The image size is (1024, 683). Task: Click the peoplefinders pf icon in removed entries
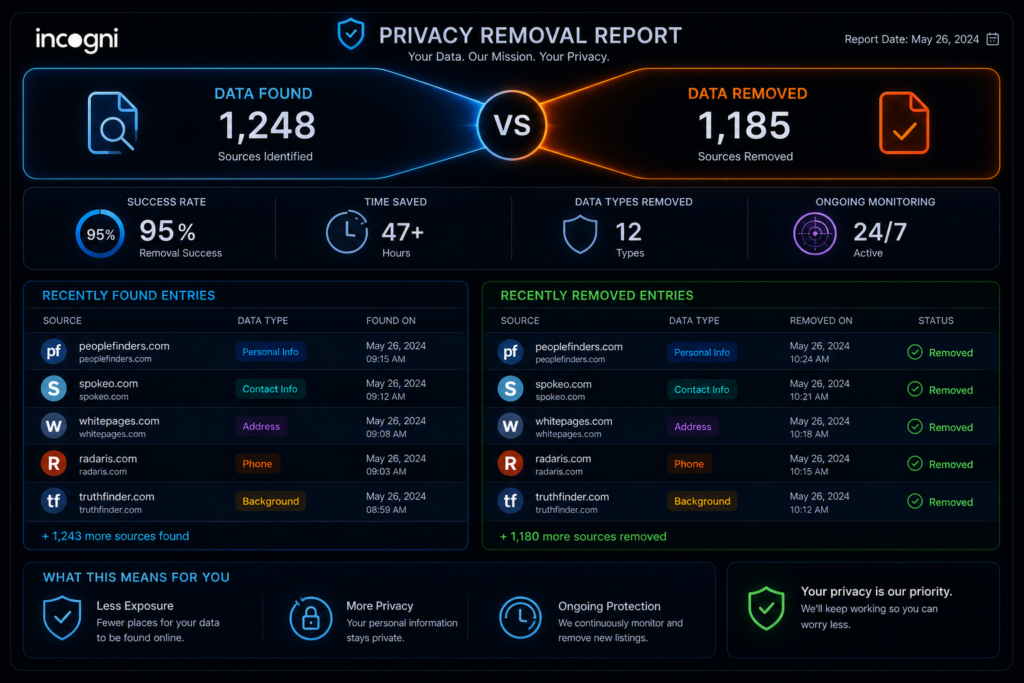(510, 352)
